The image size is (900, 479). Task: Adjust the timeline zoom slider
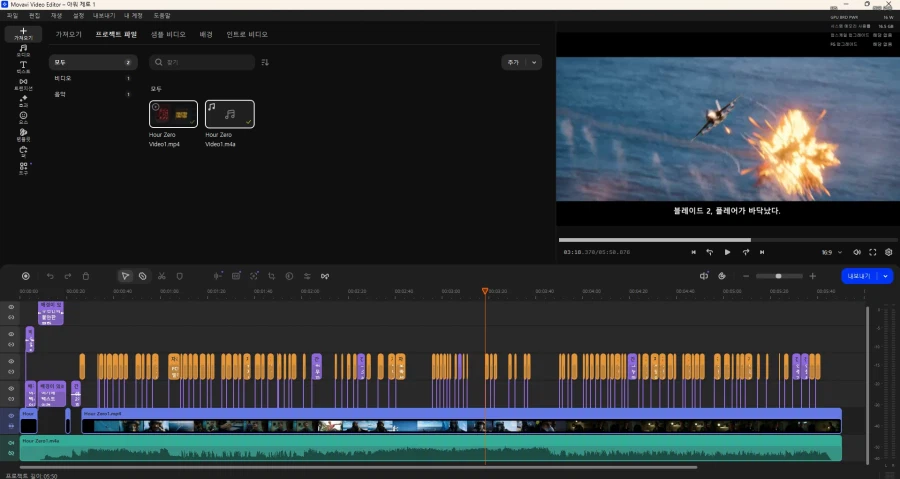[779, 276]
